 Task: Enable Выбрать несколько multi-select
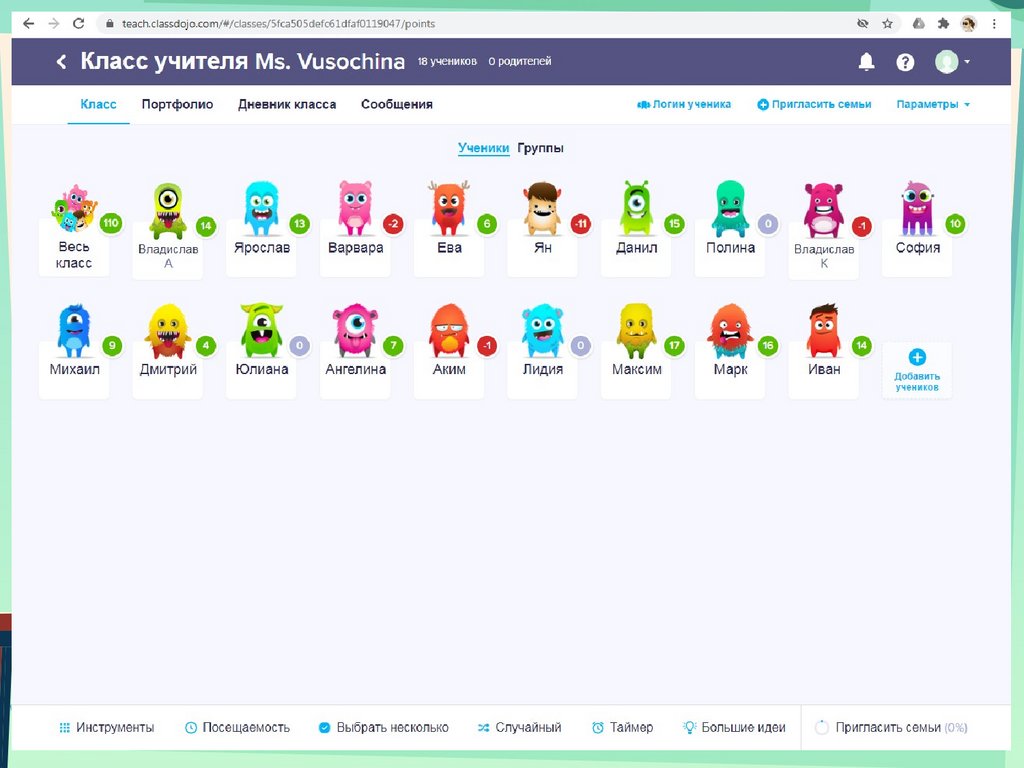[x=384, y=728]
